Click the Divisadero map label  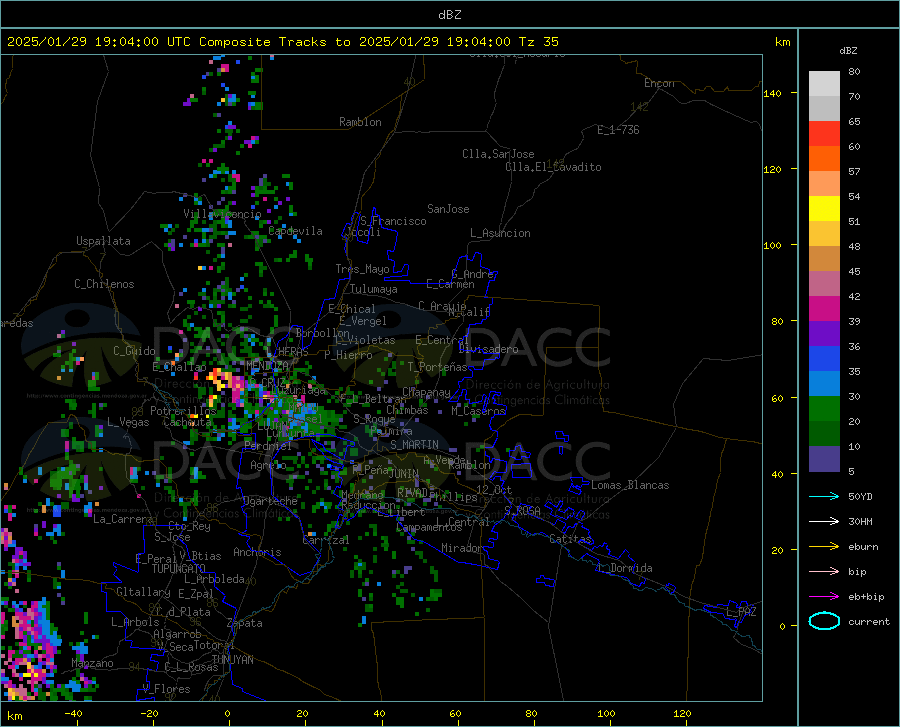point(488,349)
